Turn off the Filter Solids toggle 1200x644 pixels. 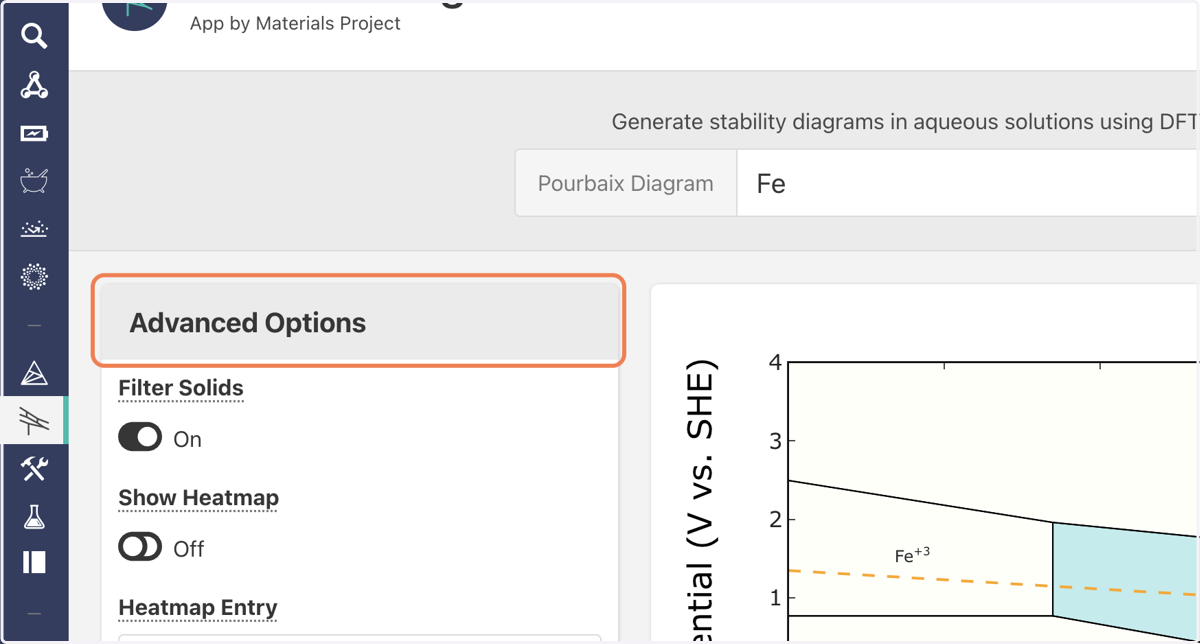140,438
